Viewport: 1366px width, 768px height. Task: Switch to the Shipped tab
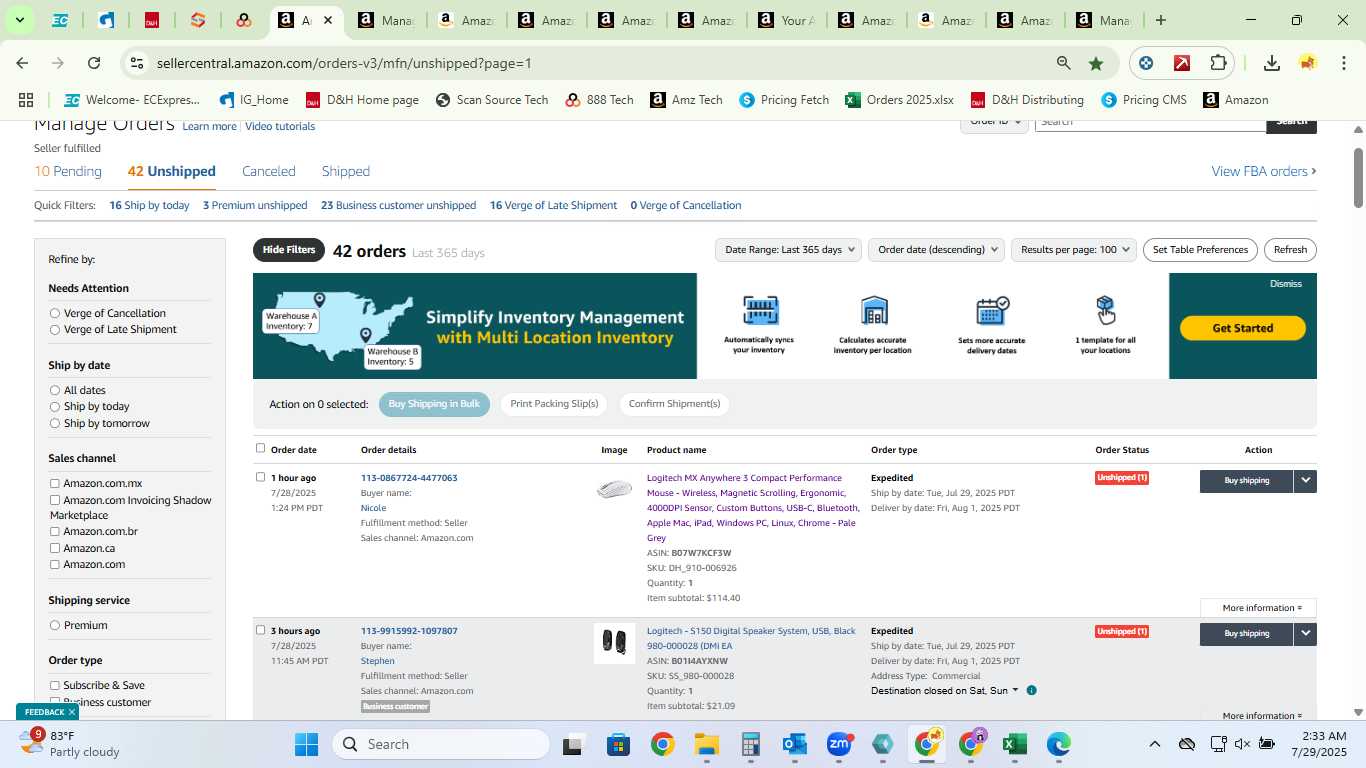346,171
